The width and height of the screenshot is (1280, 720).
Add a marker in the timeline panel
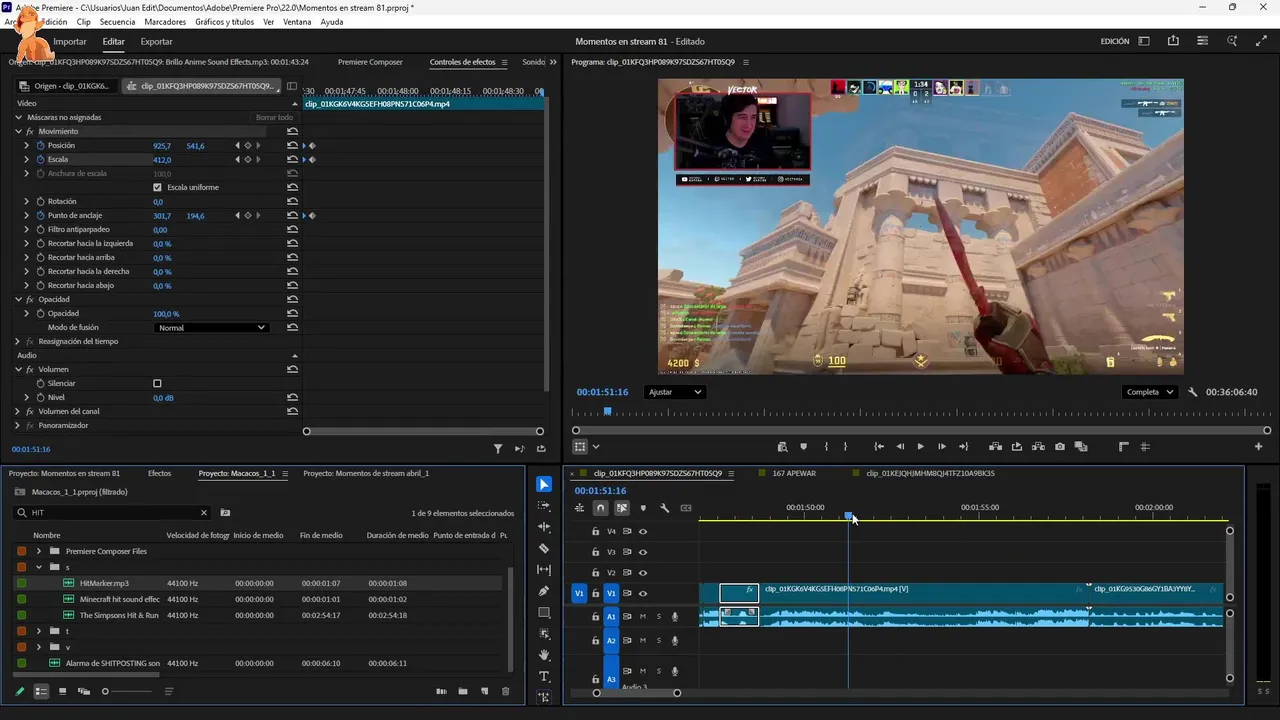[643, 508]
